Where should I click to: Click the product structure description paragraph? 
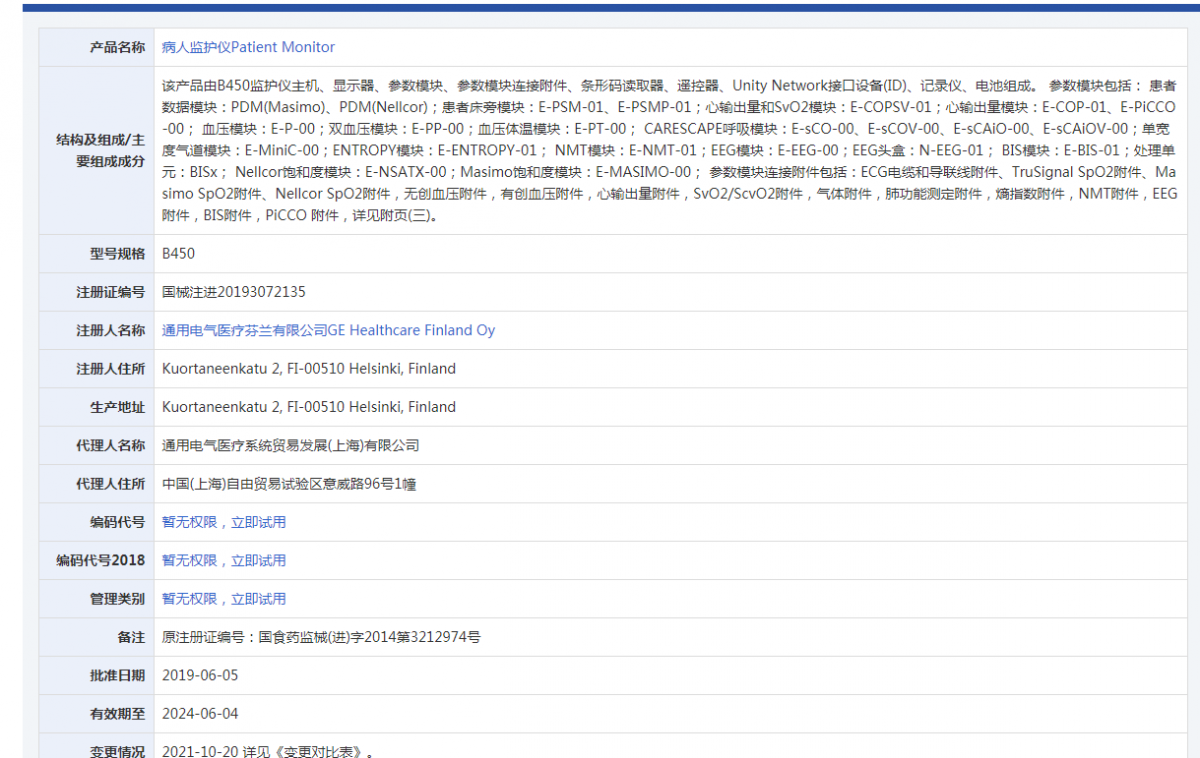click(x=669, y=150)
